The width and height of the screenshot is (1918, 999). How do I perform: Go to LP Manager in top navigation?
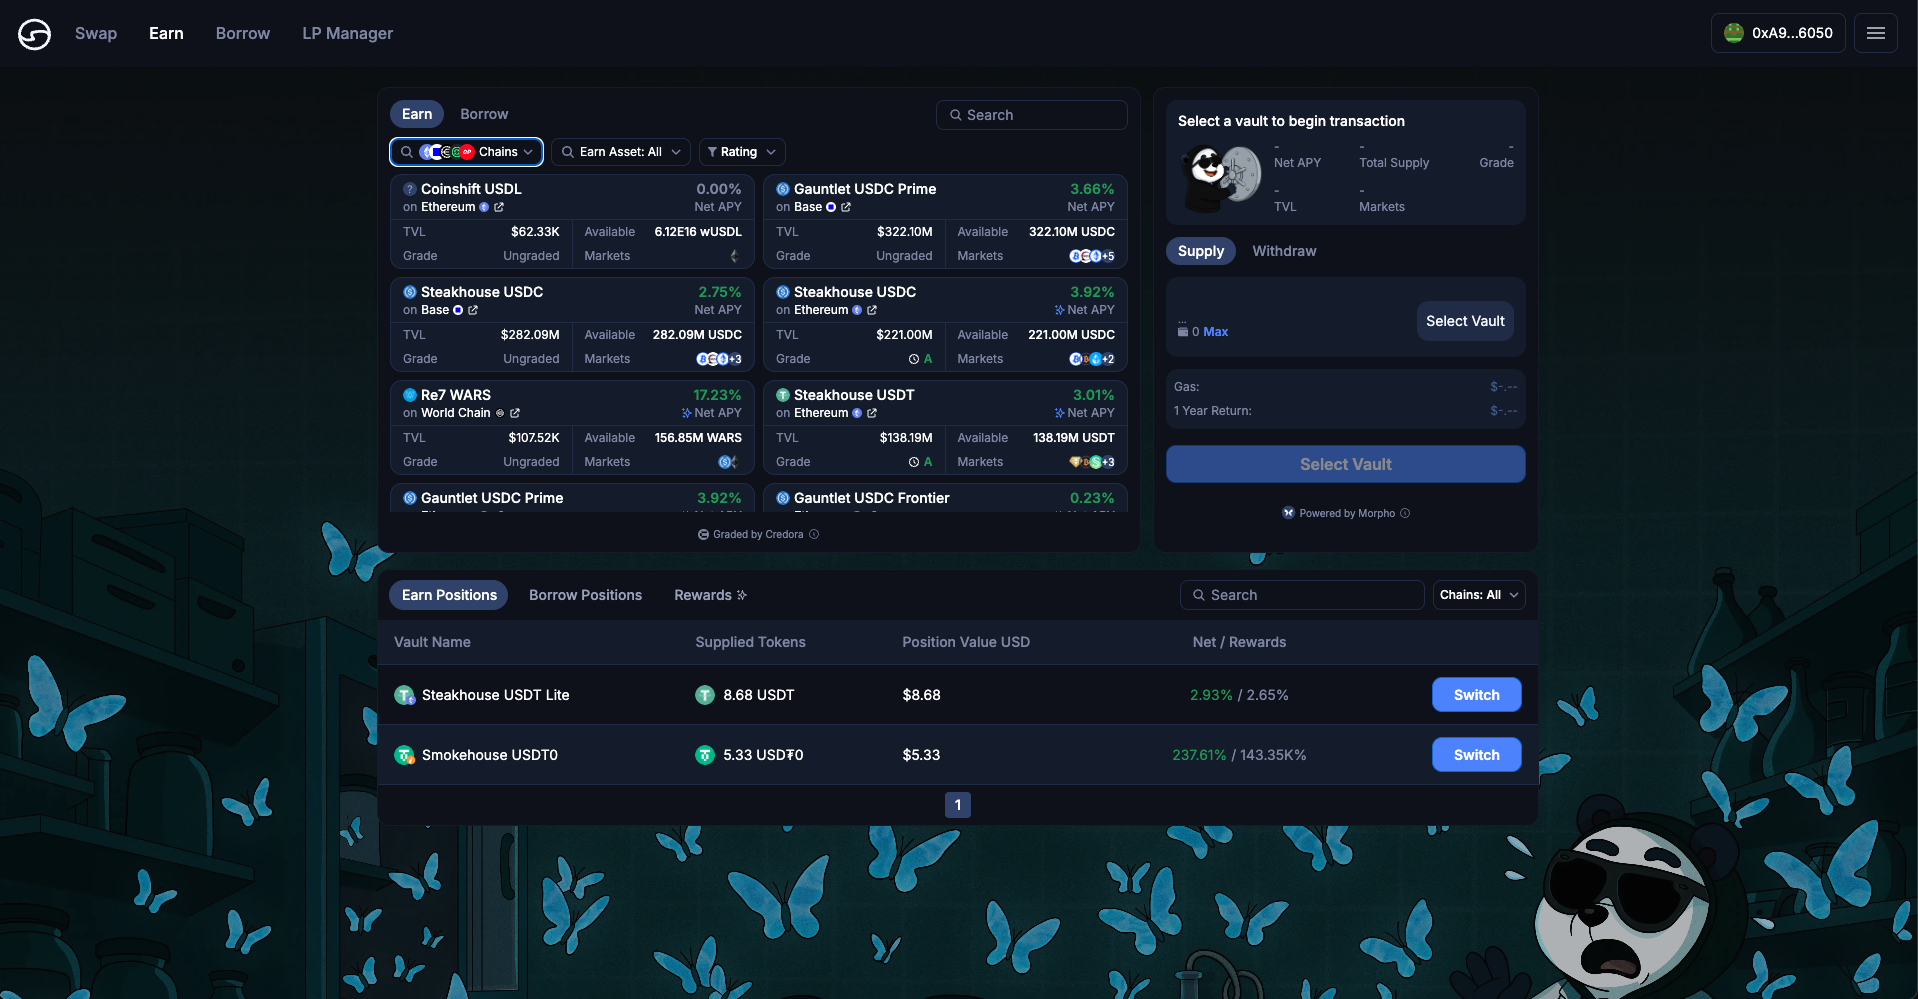point(347,33)
